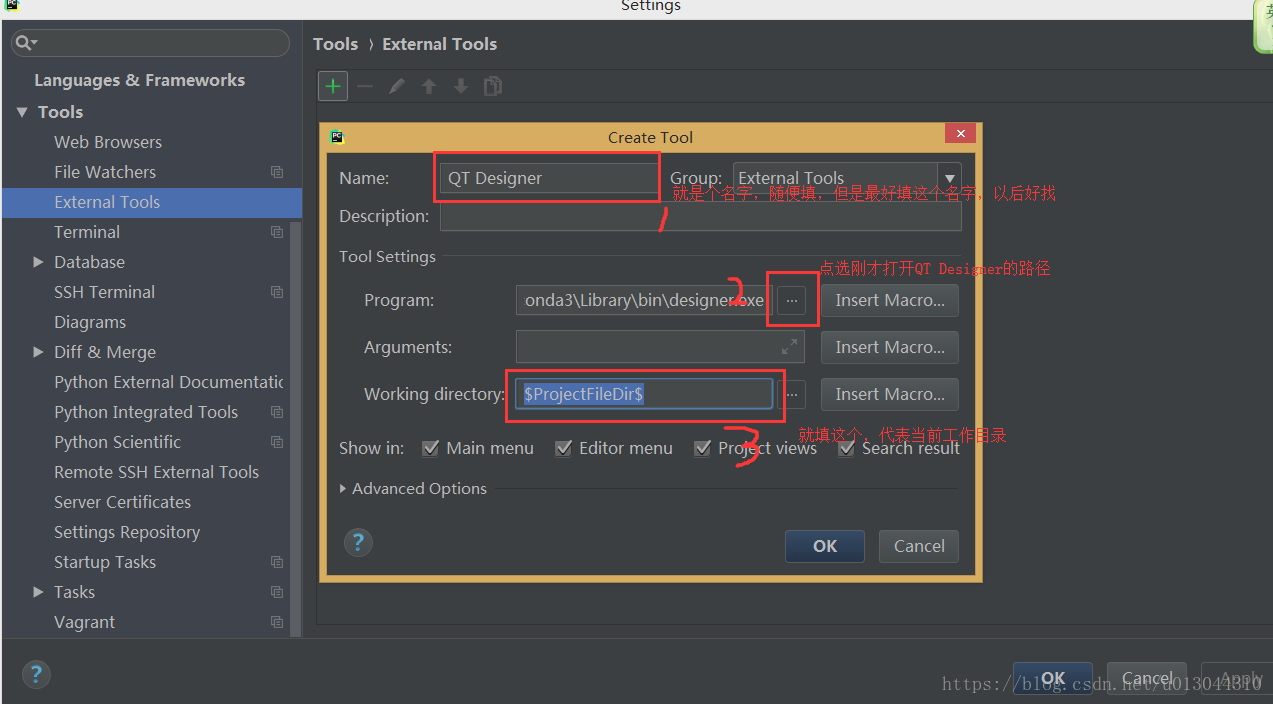Select External Tools in sidebar
Viewport: 1273px width, 704px height.
[x=107, y=202]
